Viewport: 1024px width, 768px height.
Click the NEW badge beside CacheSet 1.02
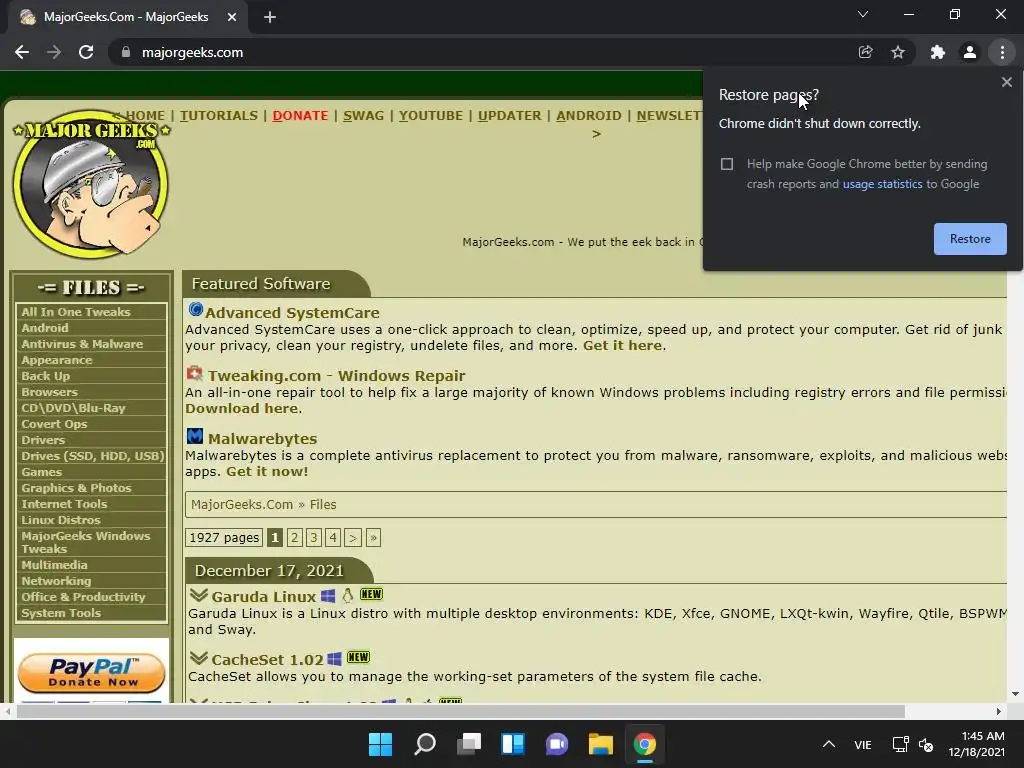click(x=359, y=657)
